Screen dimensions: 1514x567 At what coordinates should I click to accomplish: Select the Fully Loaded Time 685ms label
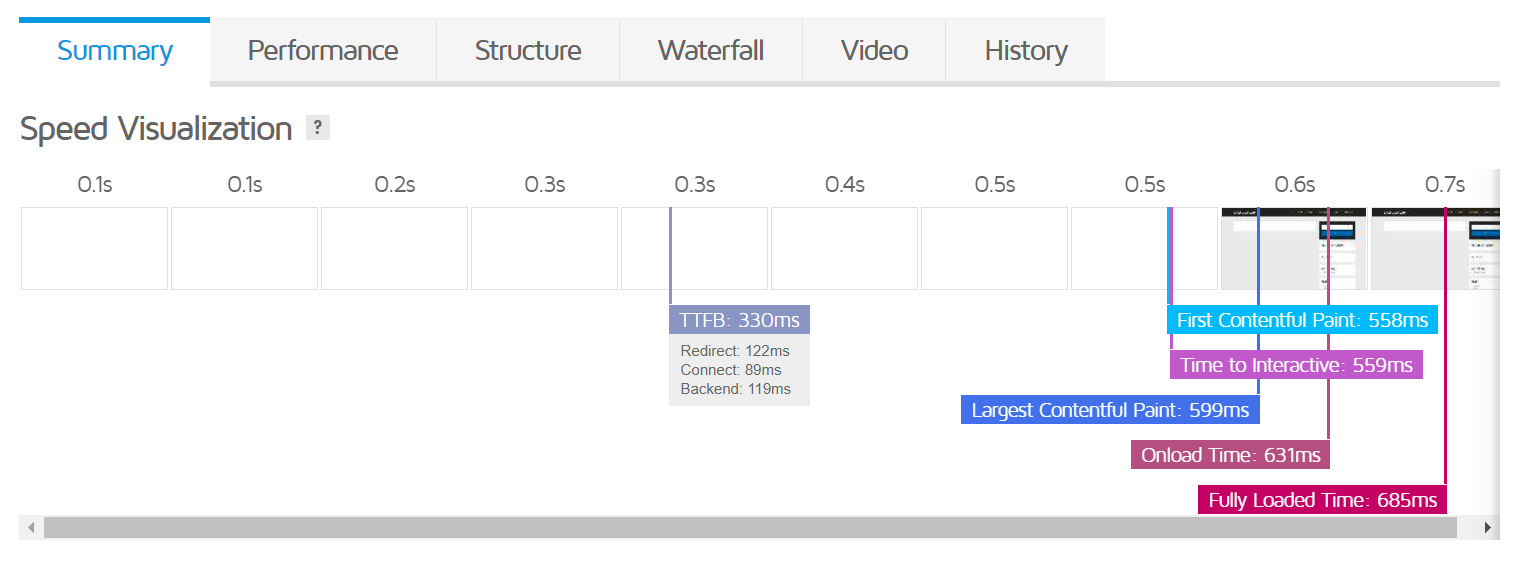[x=1322, y=500]
